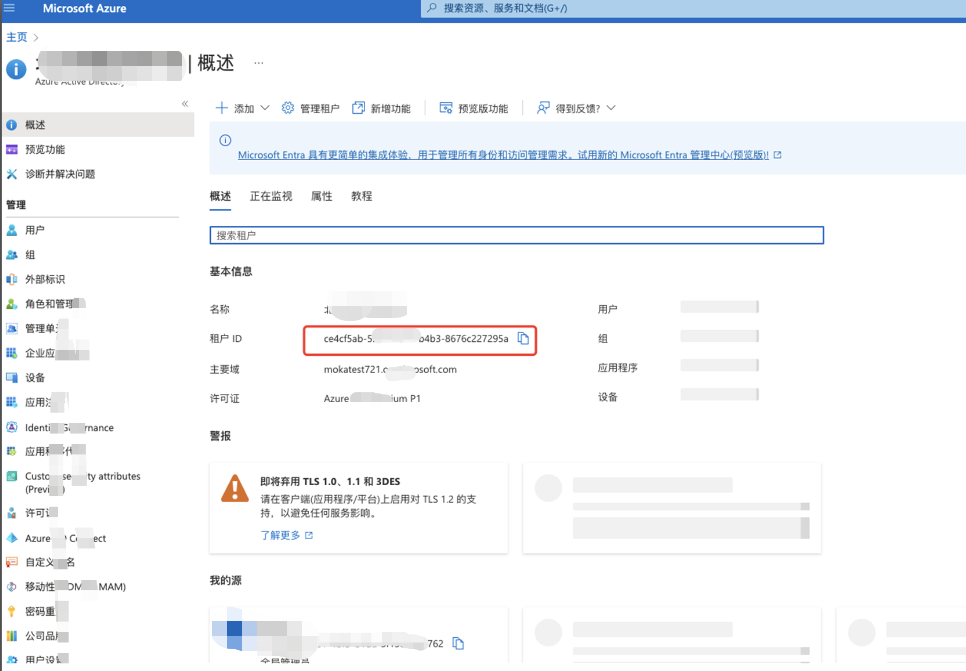
Task: Copy the ID ending in 762
Action: pos(458,643)
